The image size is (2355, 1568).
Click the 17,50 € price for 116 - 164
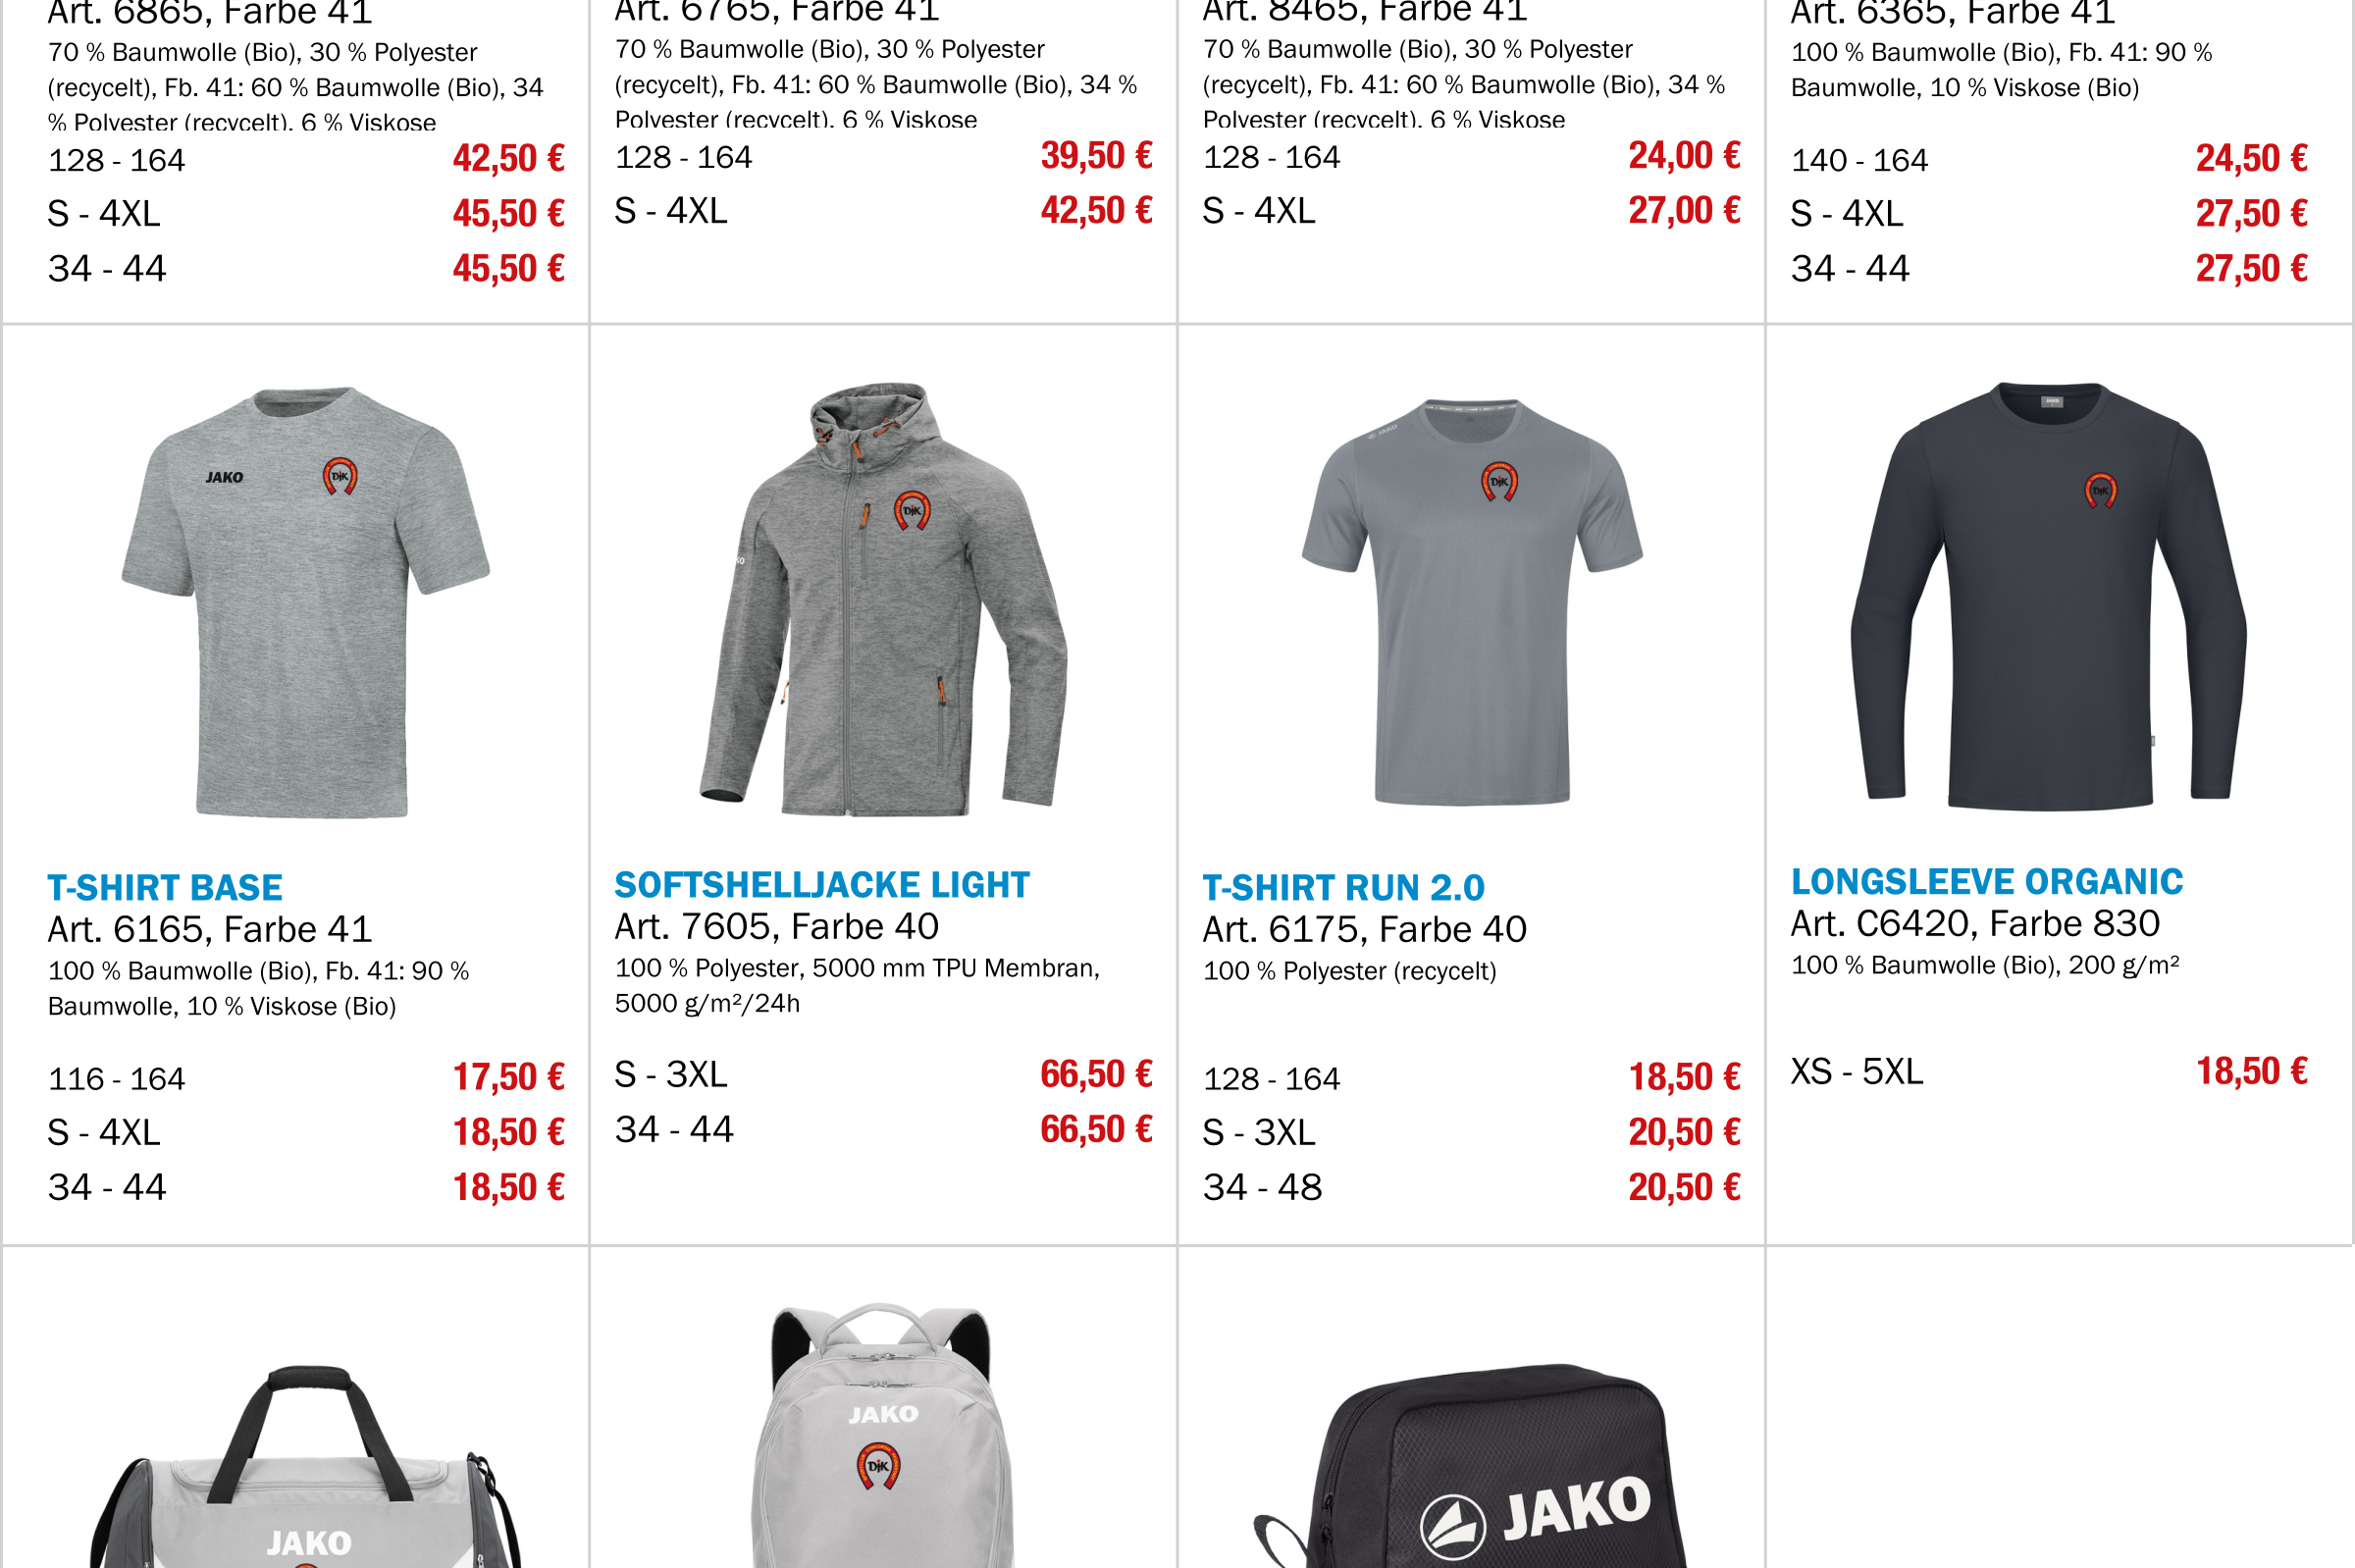point(508,1077)
